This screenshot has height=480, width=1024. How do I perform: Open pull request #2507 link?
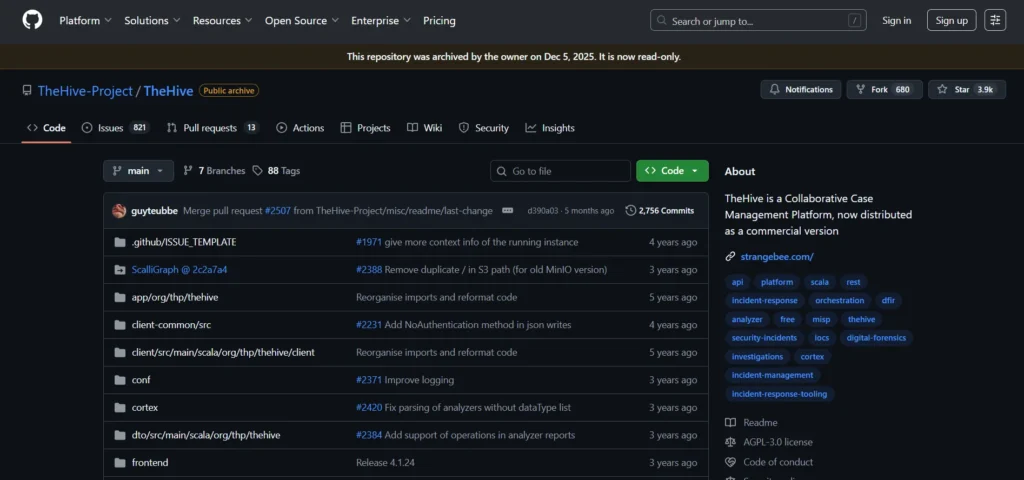(278, 211)
